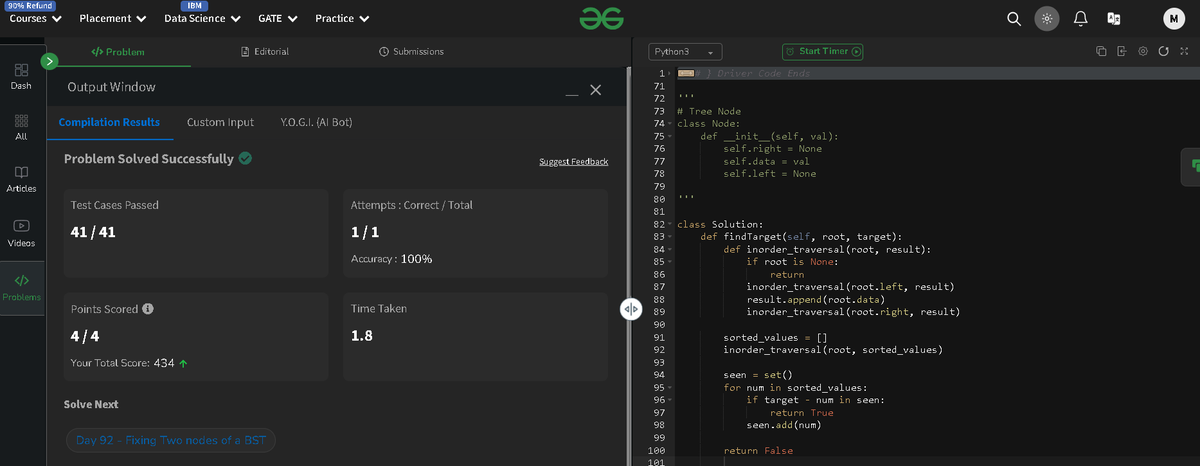Go to Dash in left sidebar
1200x466 pixels.
pos(21,77)
